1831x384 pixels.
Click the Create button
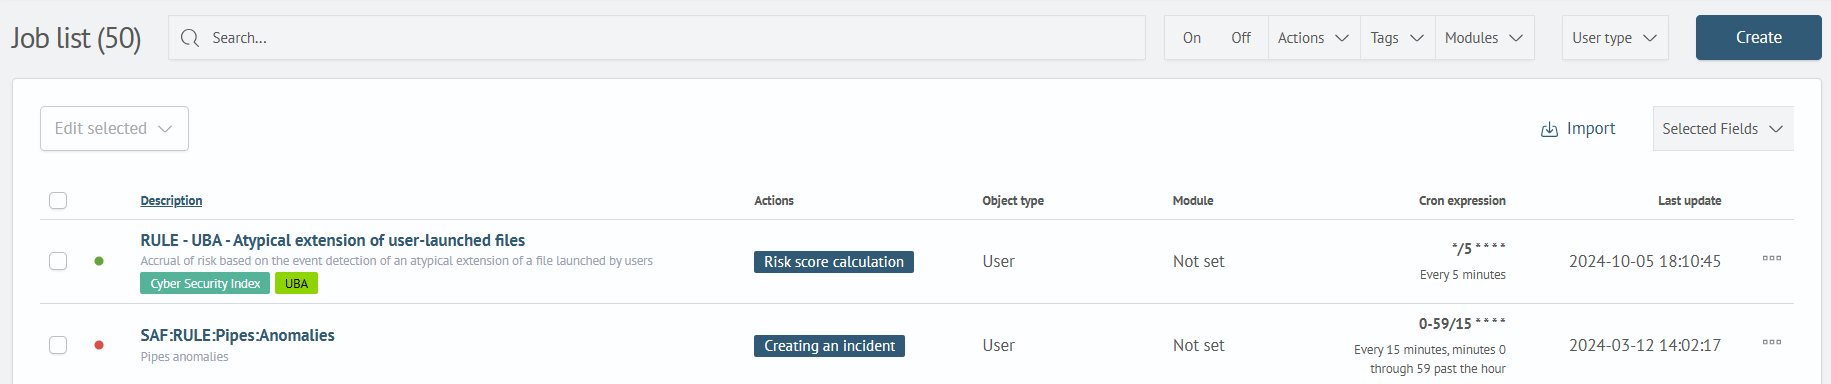(x=1758, y=38)
